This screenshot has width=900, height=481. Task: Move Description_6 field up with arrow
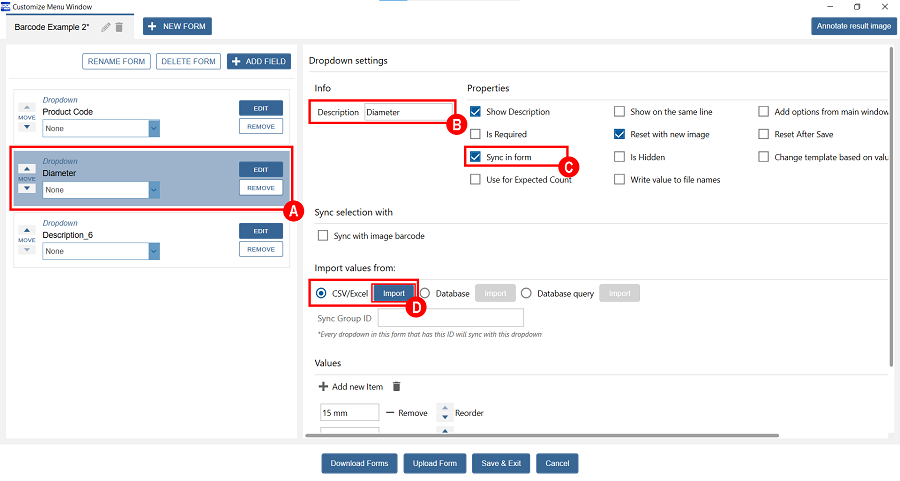[x=28, y=231]
